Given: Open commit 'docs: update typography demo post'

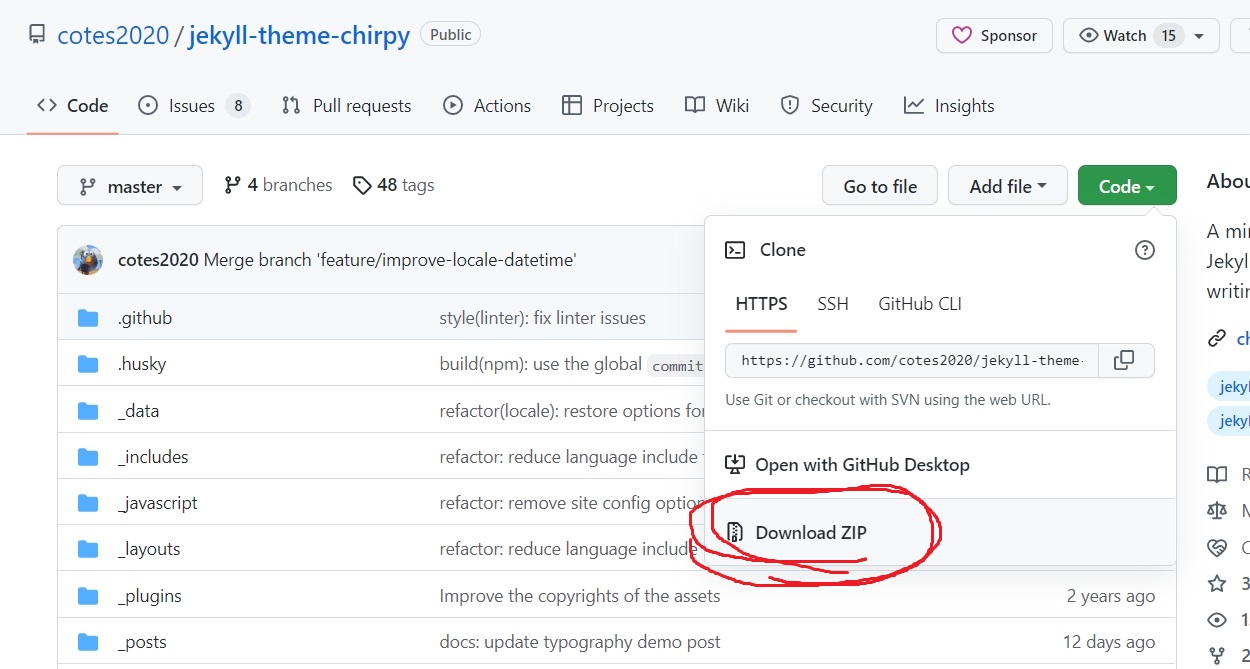Looking at the screenshot, I should coord(580,642).
